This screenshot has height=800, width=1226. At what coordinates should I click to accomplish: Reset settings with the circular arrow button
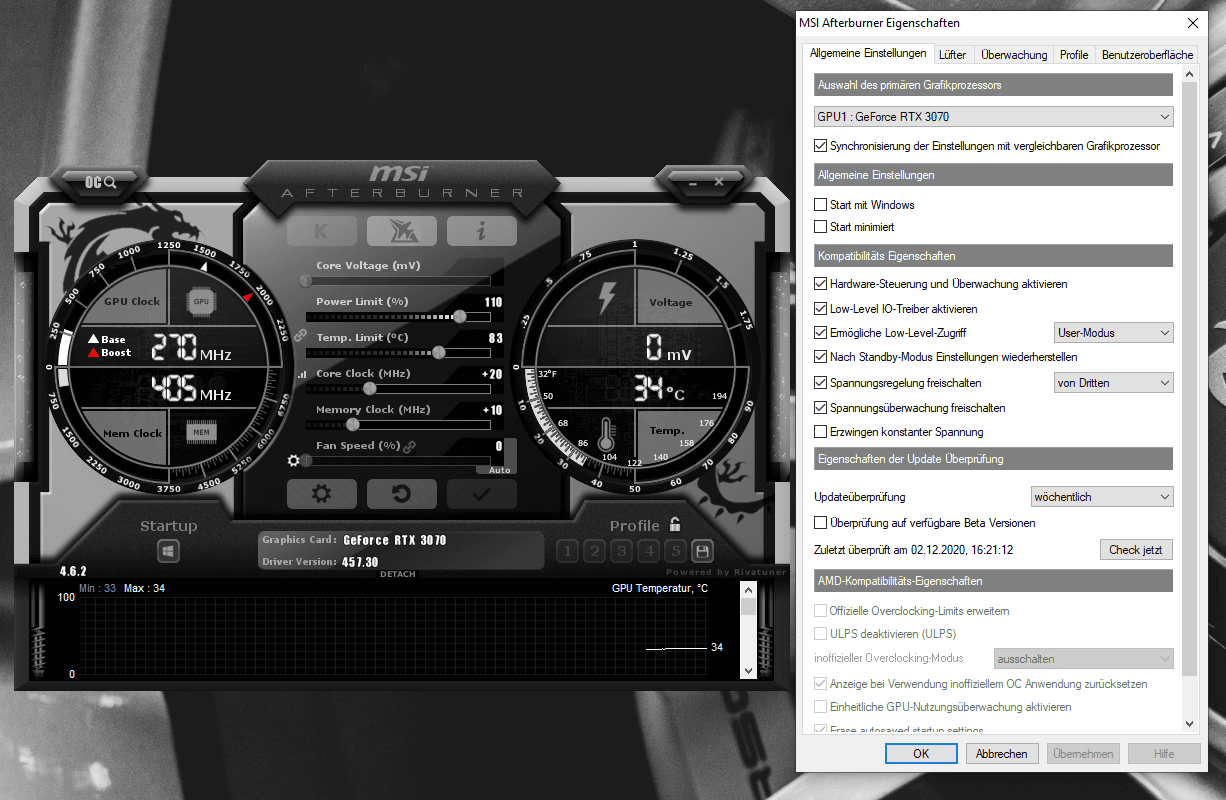pyautogui.click(x=401, y=494)
